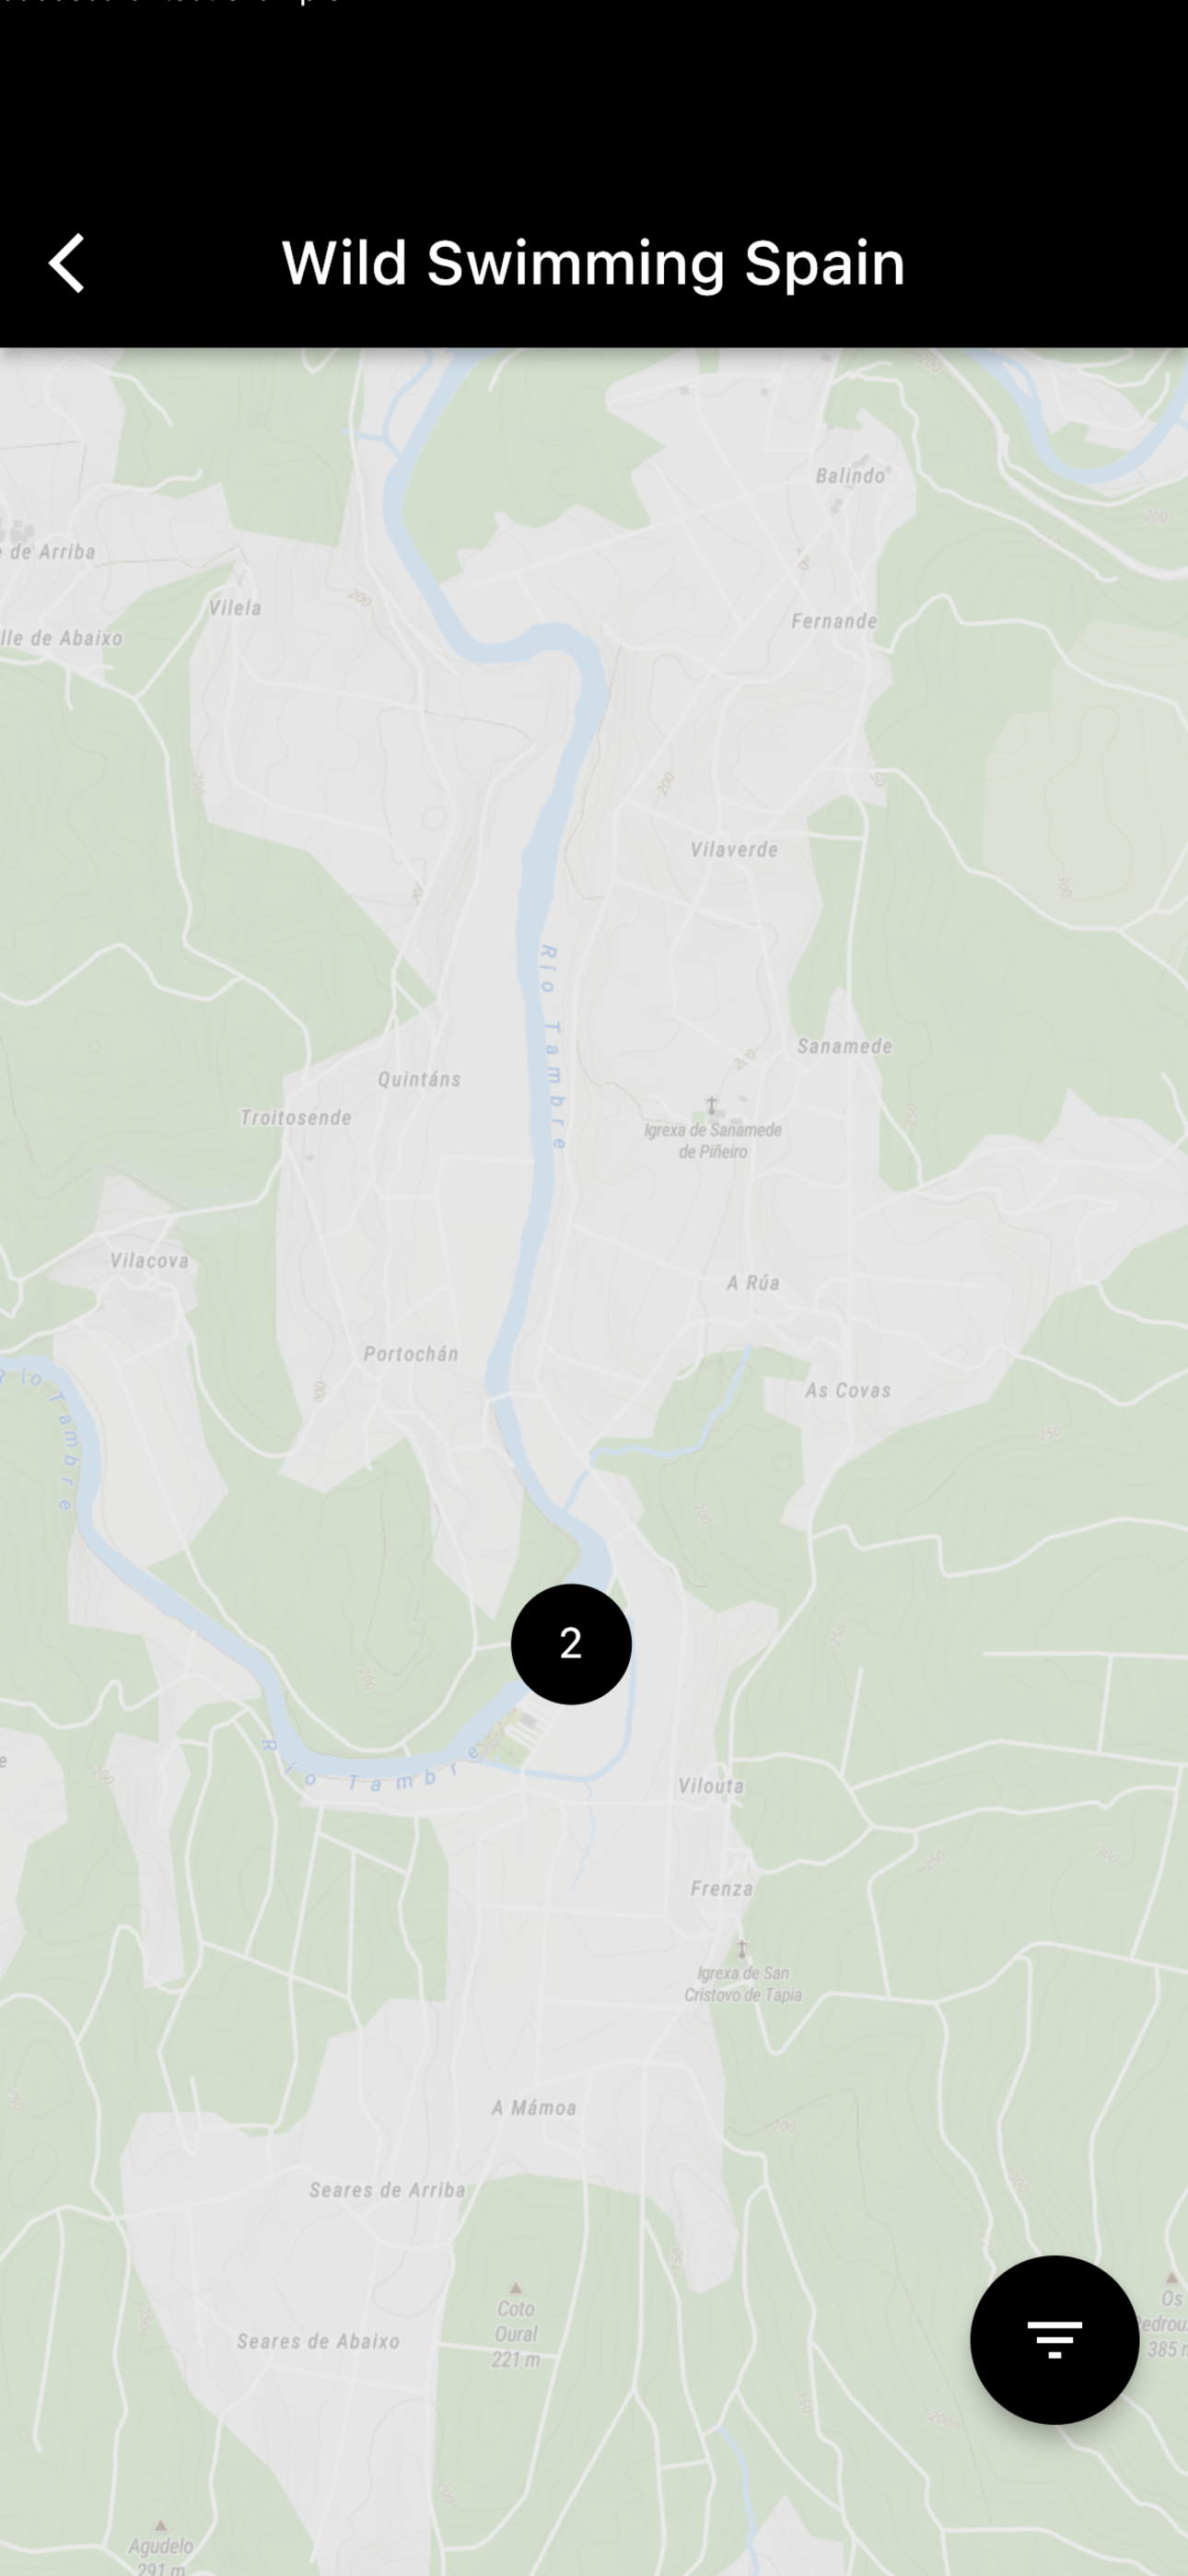Tap the Sanamede place label
The image size is (1188, 2576).
(x=845, y=1046)
